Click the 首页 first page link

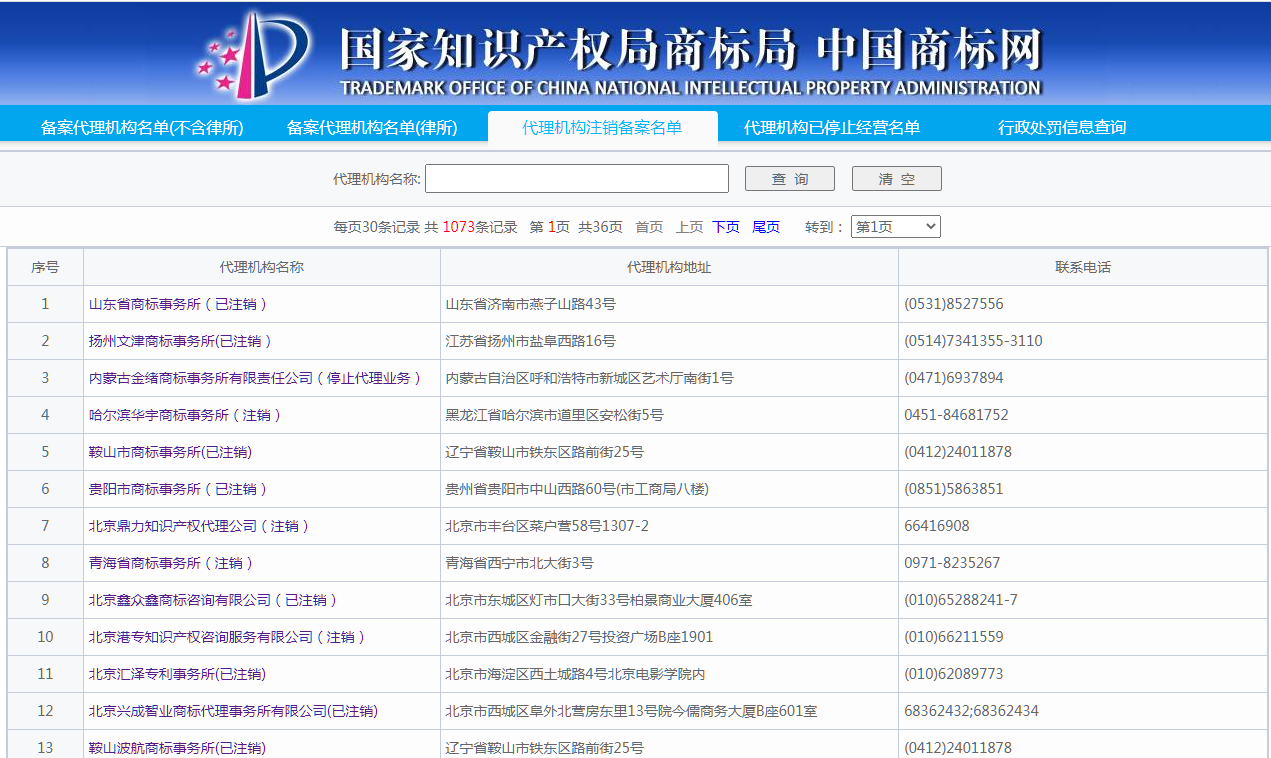coord(649,227)
